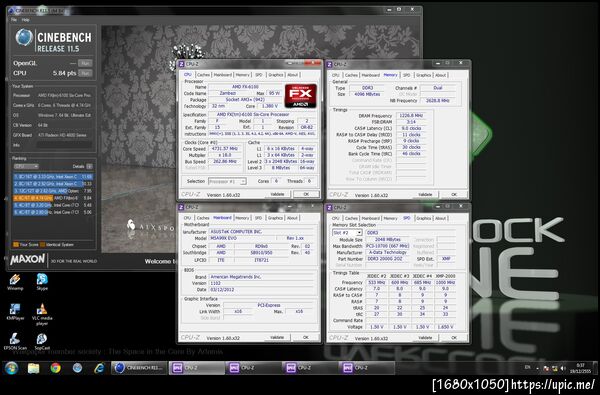Image resolution: width=600 pixels, height=395 pixels.
Task: Open Skype desktop shortcut
Action: (x=42, y=282)
